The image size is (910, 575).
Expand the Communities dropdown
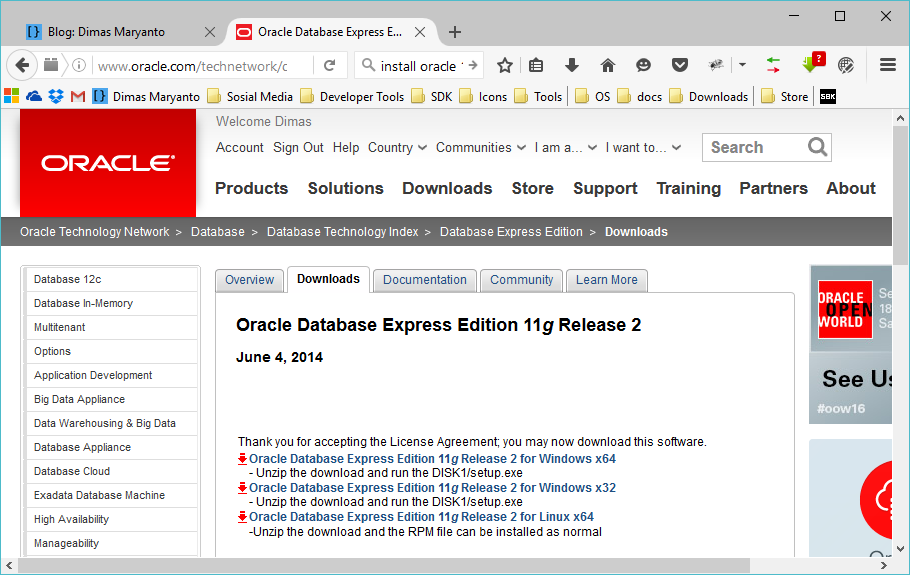tap(481, 148)
